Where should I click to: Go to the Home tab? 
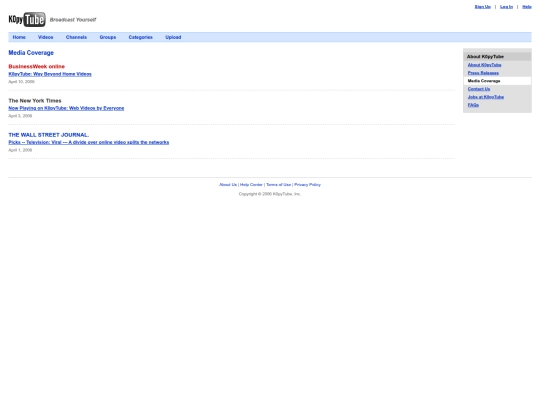coord(19,37)
